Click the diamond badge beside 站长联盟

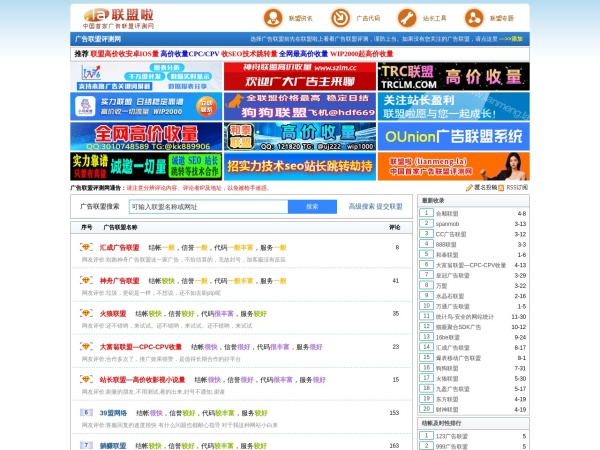pos(86,380)
